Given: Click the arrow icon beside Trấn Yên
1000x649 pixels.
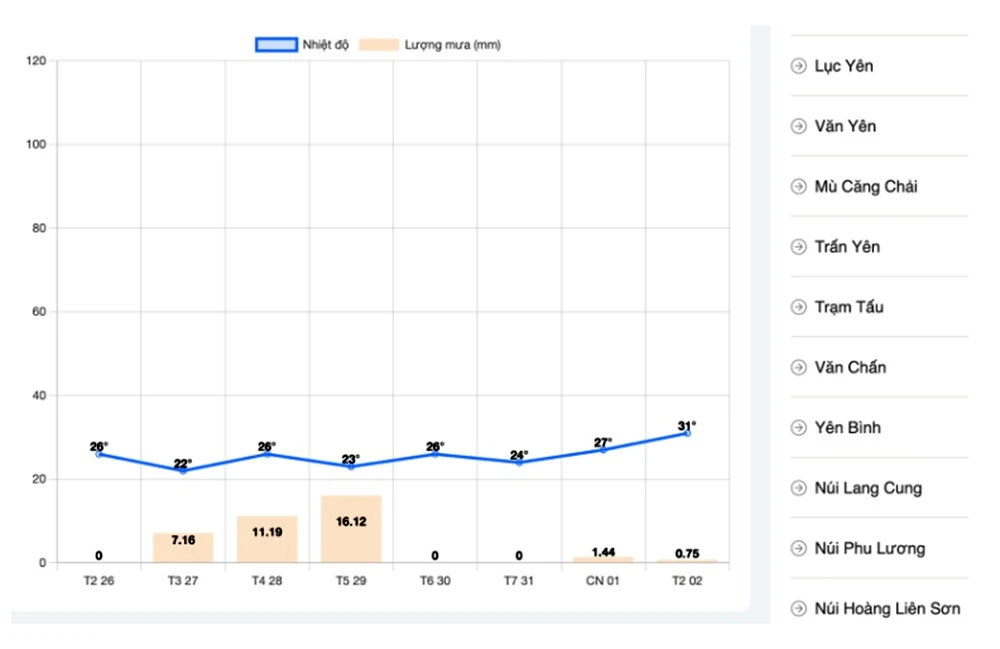Looking at the screenshot, I should [x=798, y=247].
